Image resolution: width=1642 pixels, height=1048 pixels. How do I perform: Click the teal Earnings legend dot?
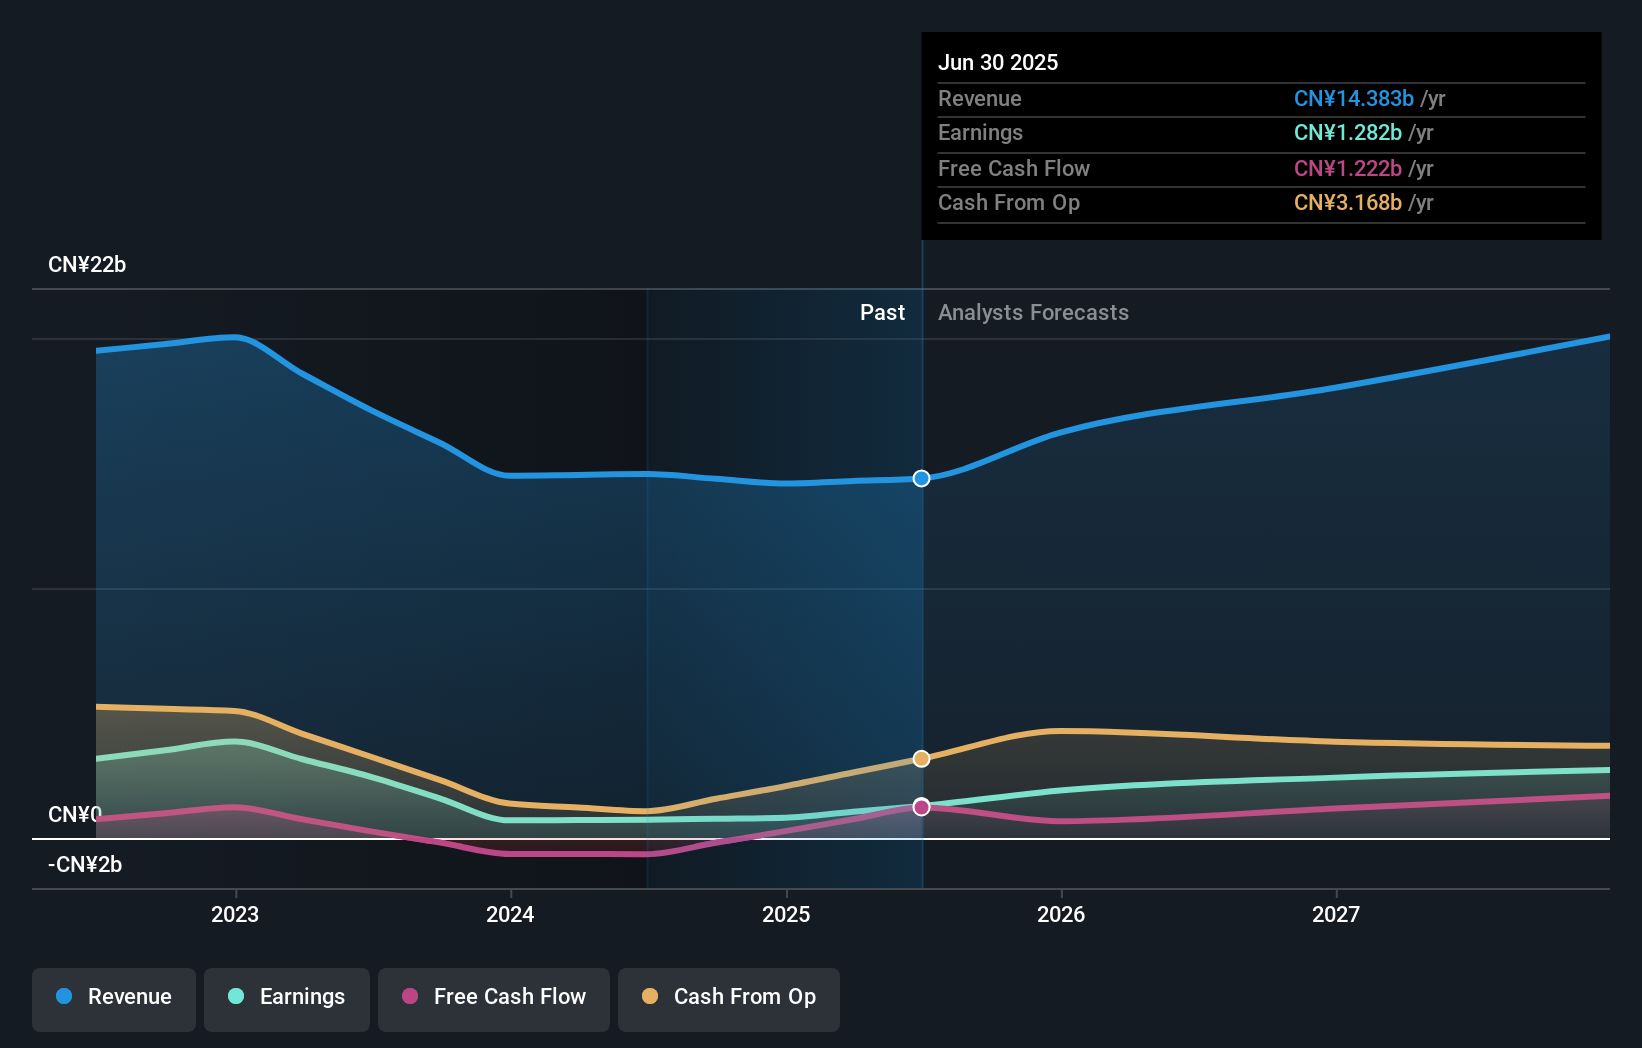pyautogui.click(x=234, y=997)
